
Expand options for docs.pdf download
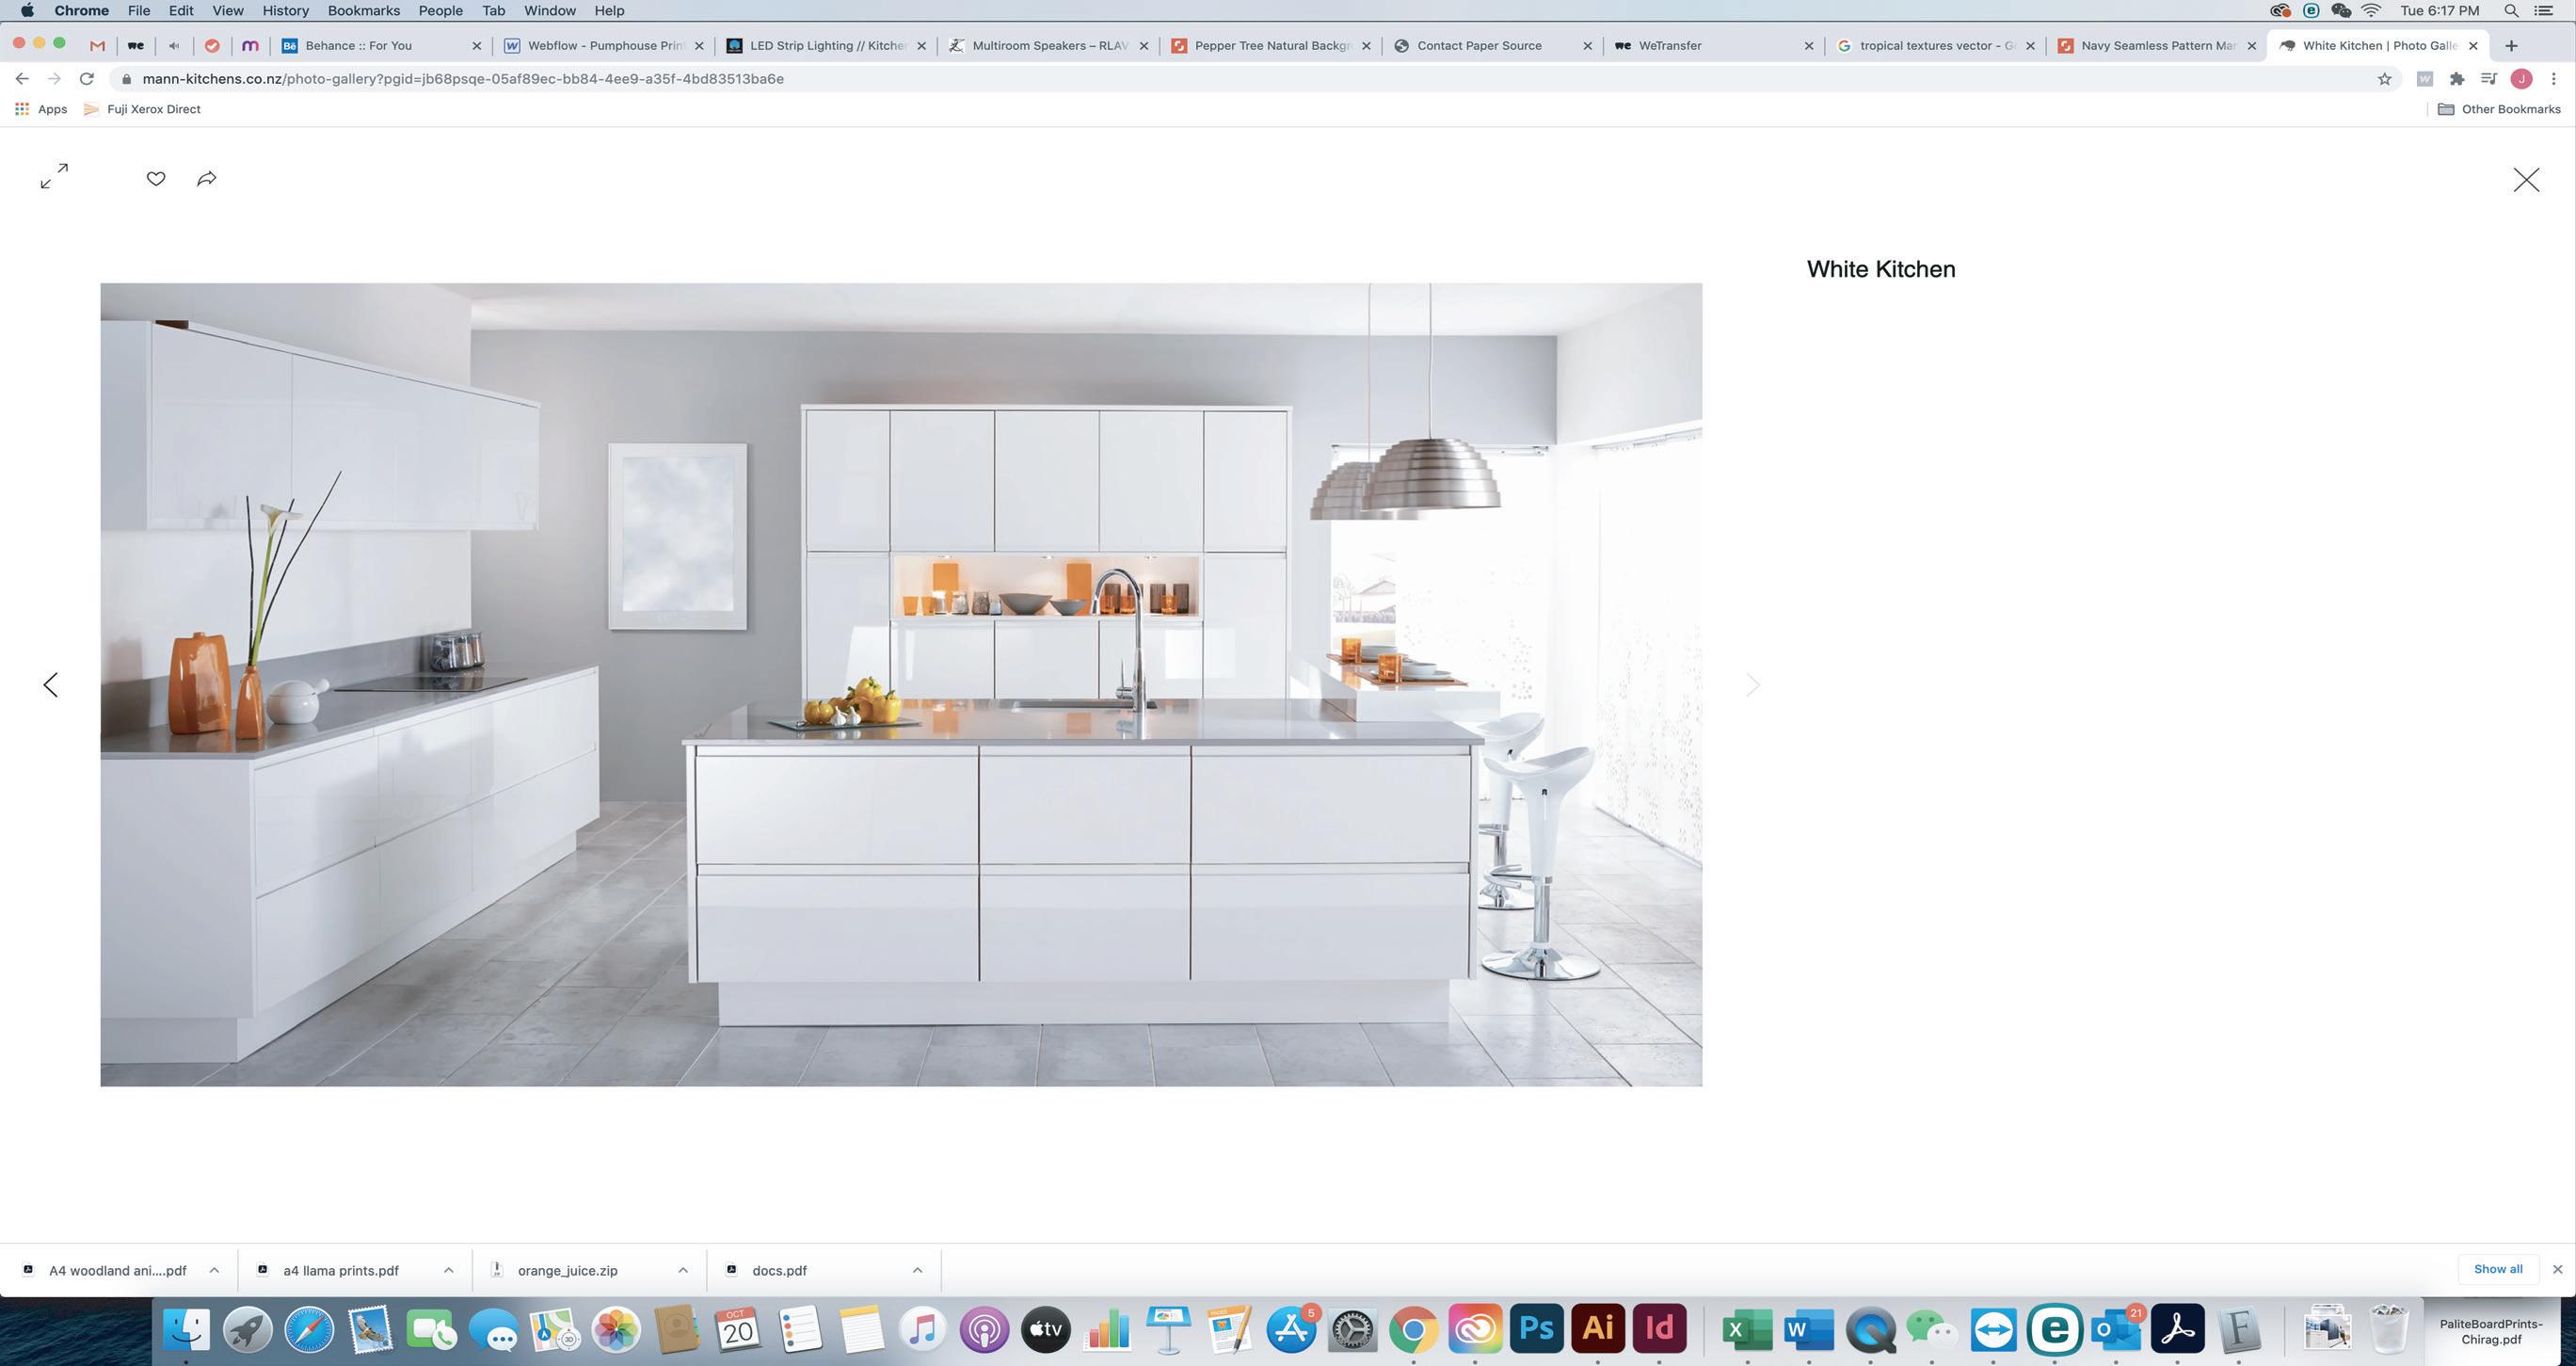(x=917, y=1270)
